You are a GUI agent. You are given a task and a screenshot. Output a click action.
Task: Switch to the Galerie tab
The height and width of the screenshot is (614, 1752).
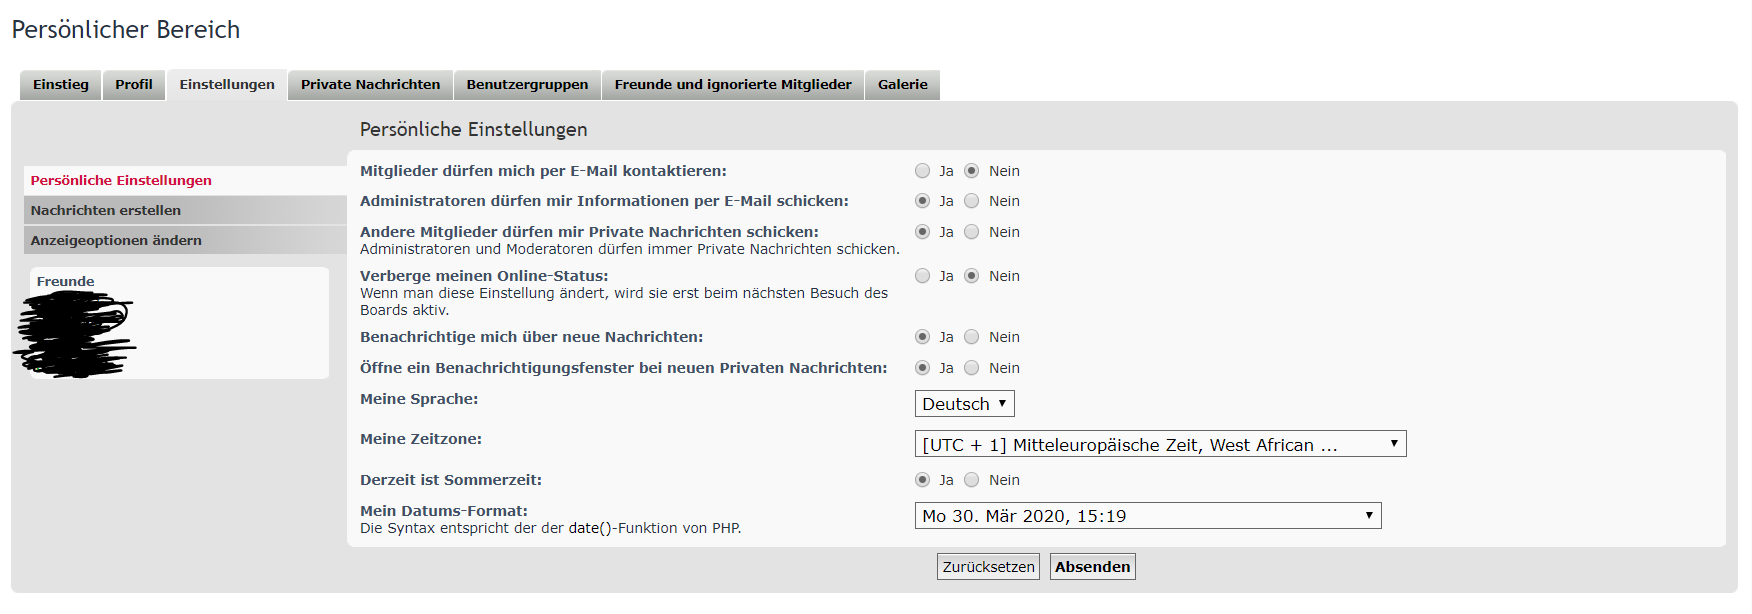[902, 85]
